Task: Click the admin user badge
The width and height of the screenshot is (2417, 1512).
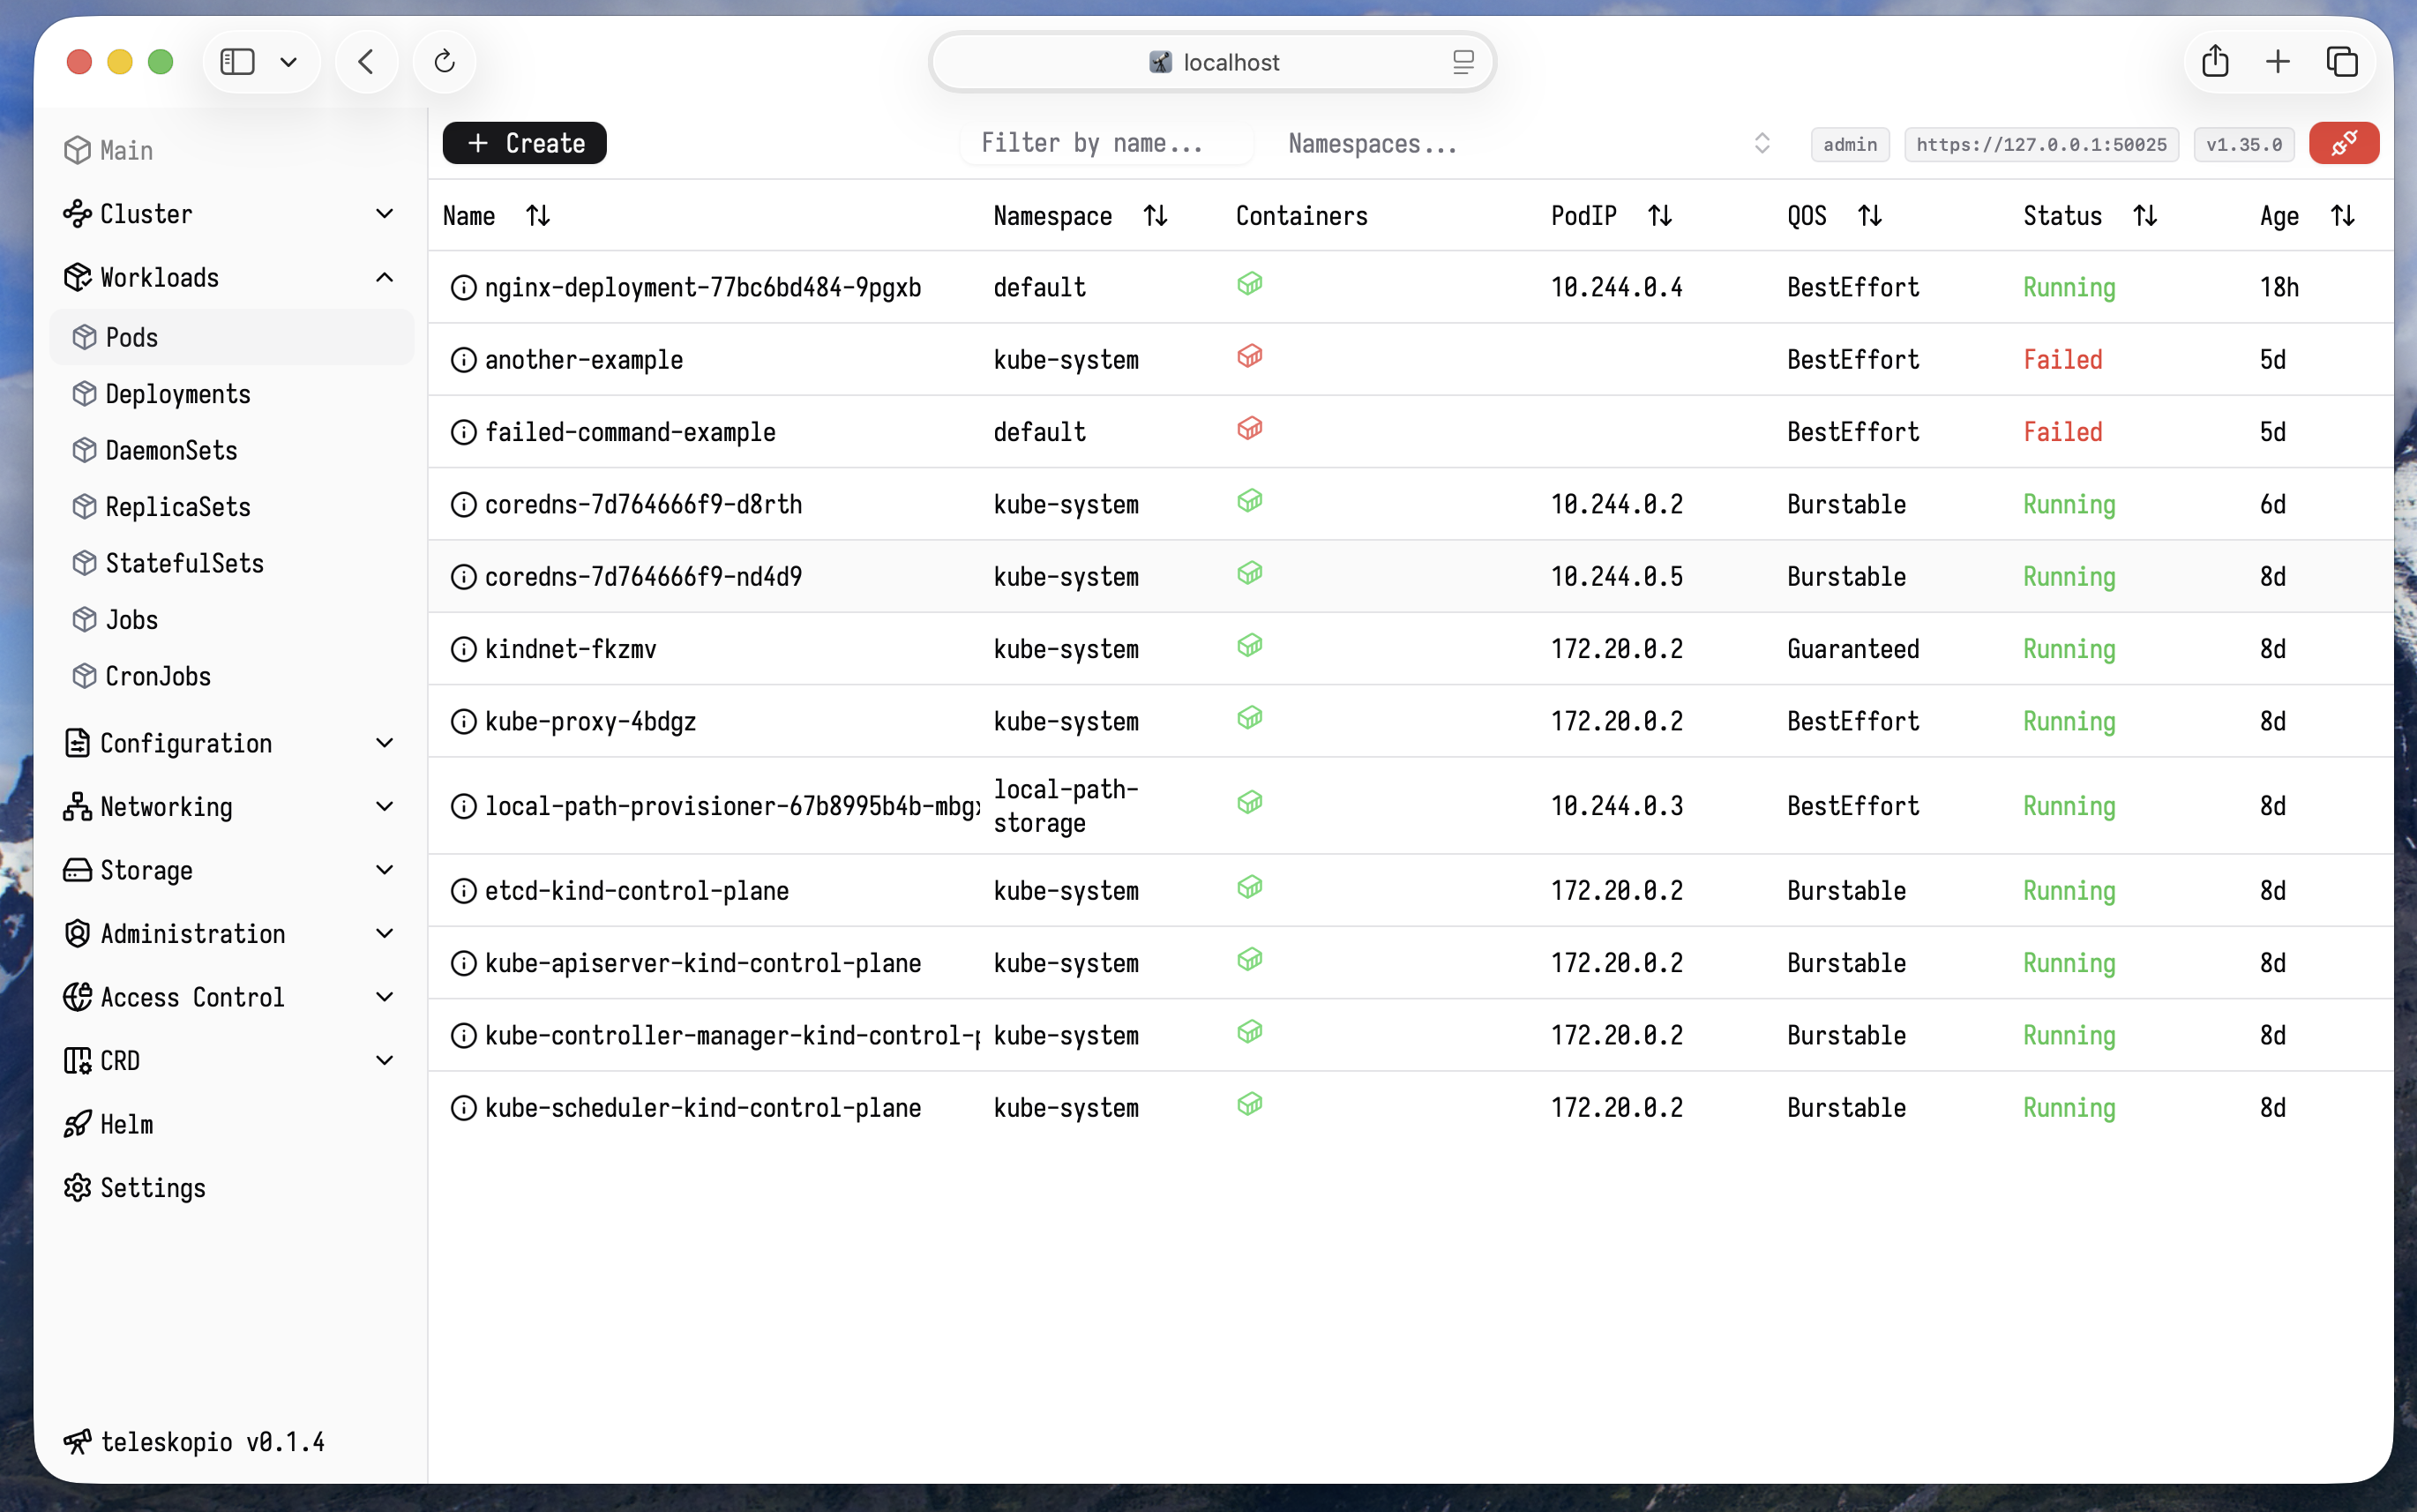Action: pos(1850,145)
